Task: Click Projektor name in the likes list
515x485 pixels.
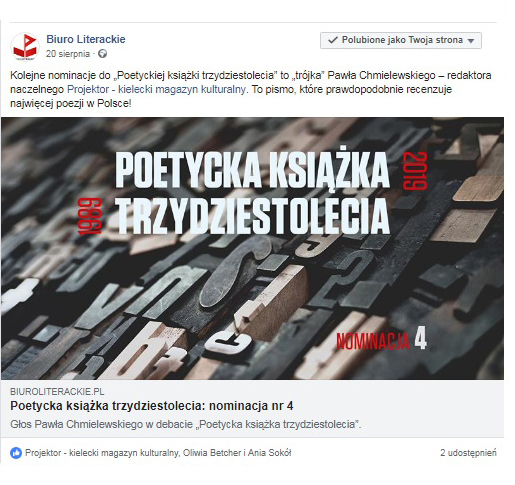Action: click(x=103, y=453)
